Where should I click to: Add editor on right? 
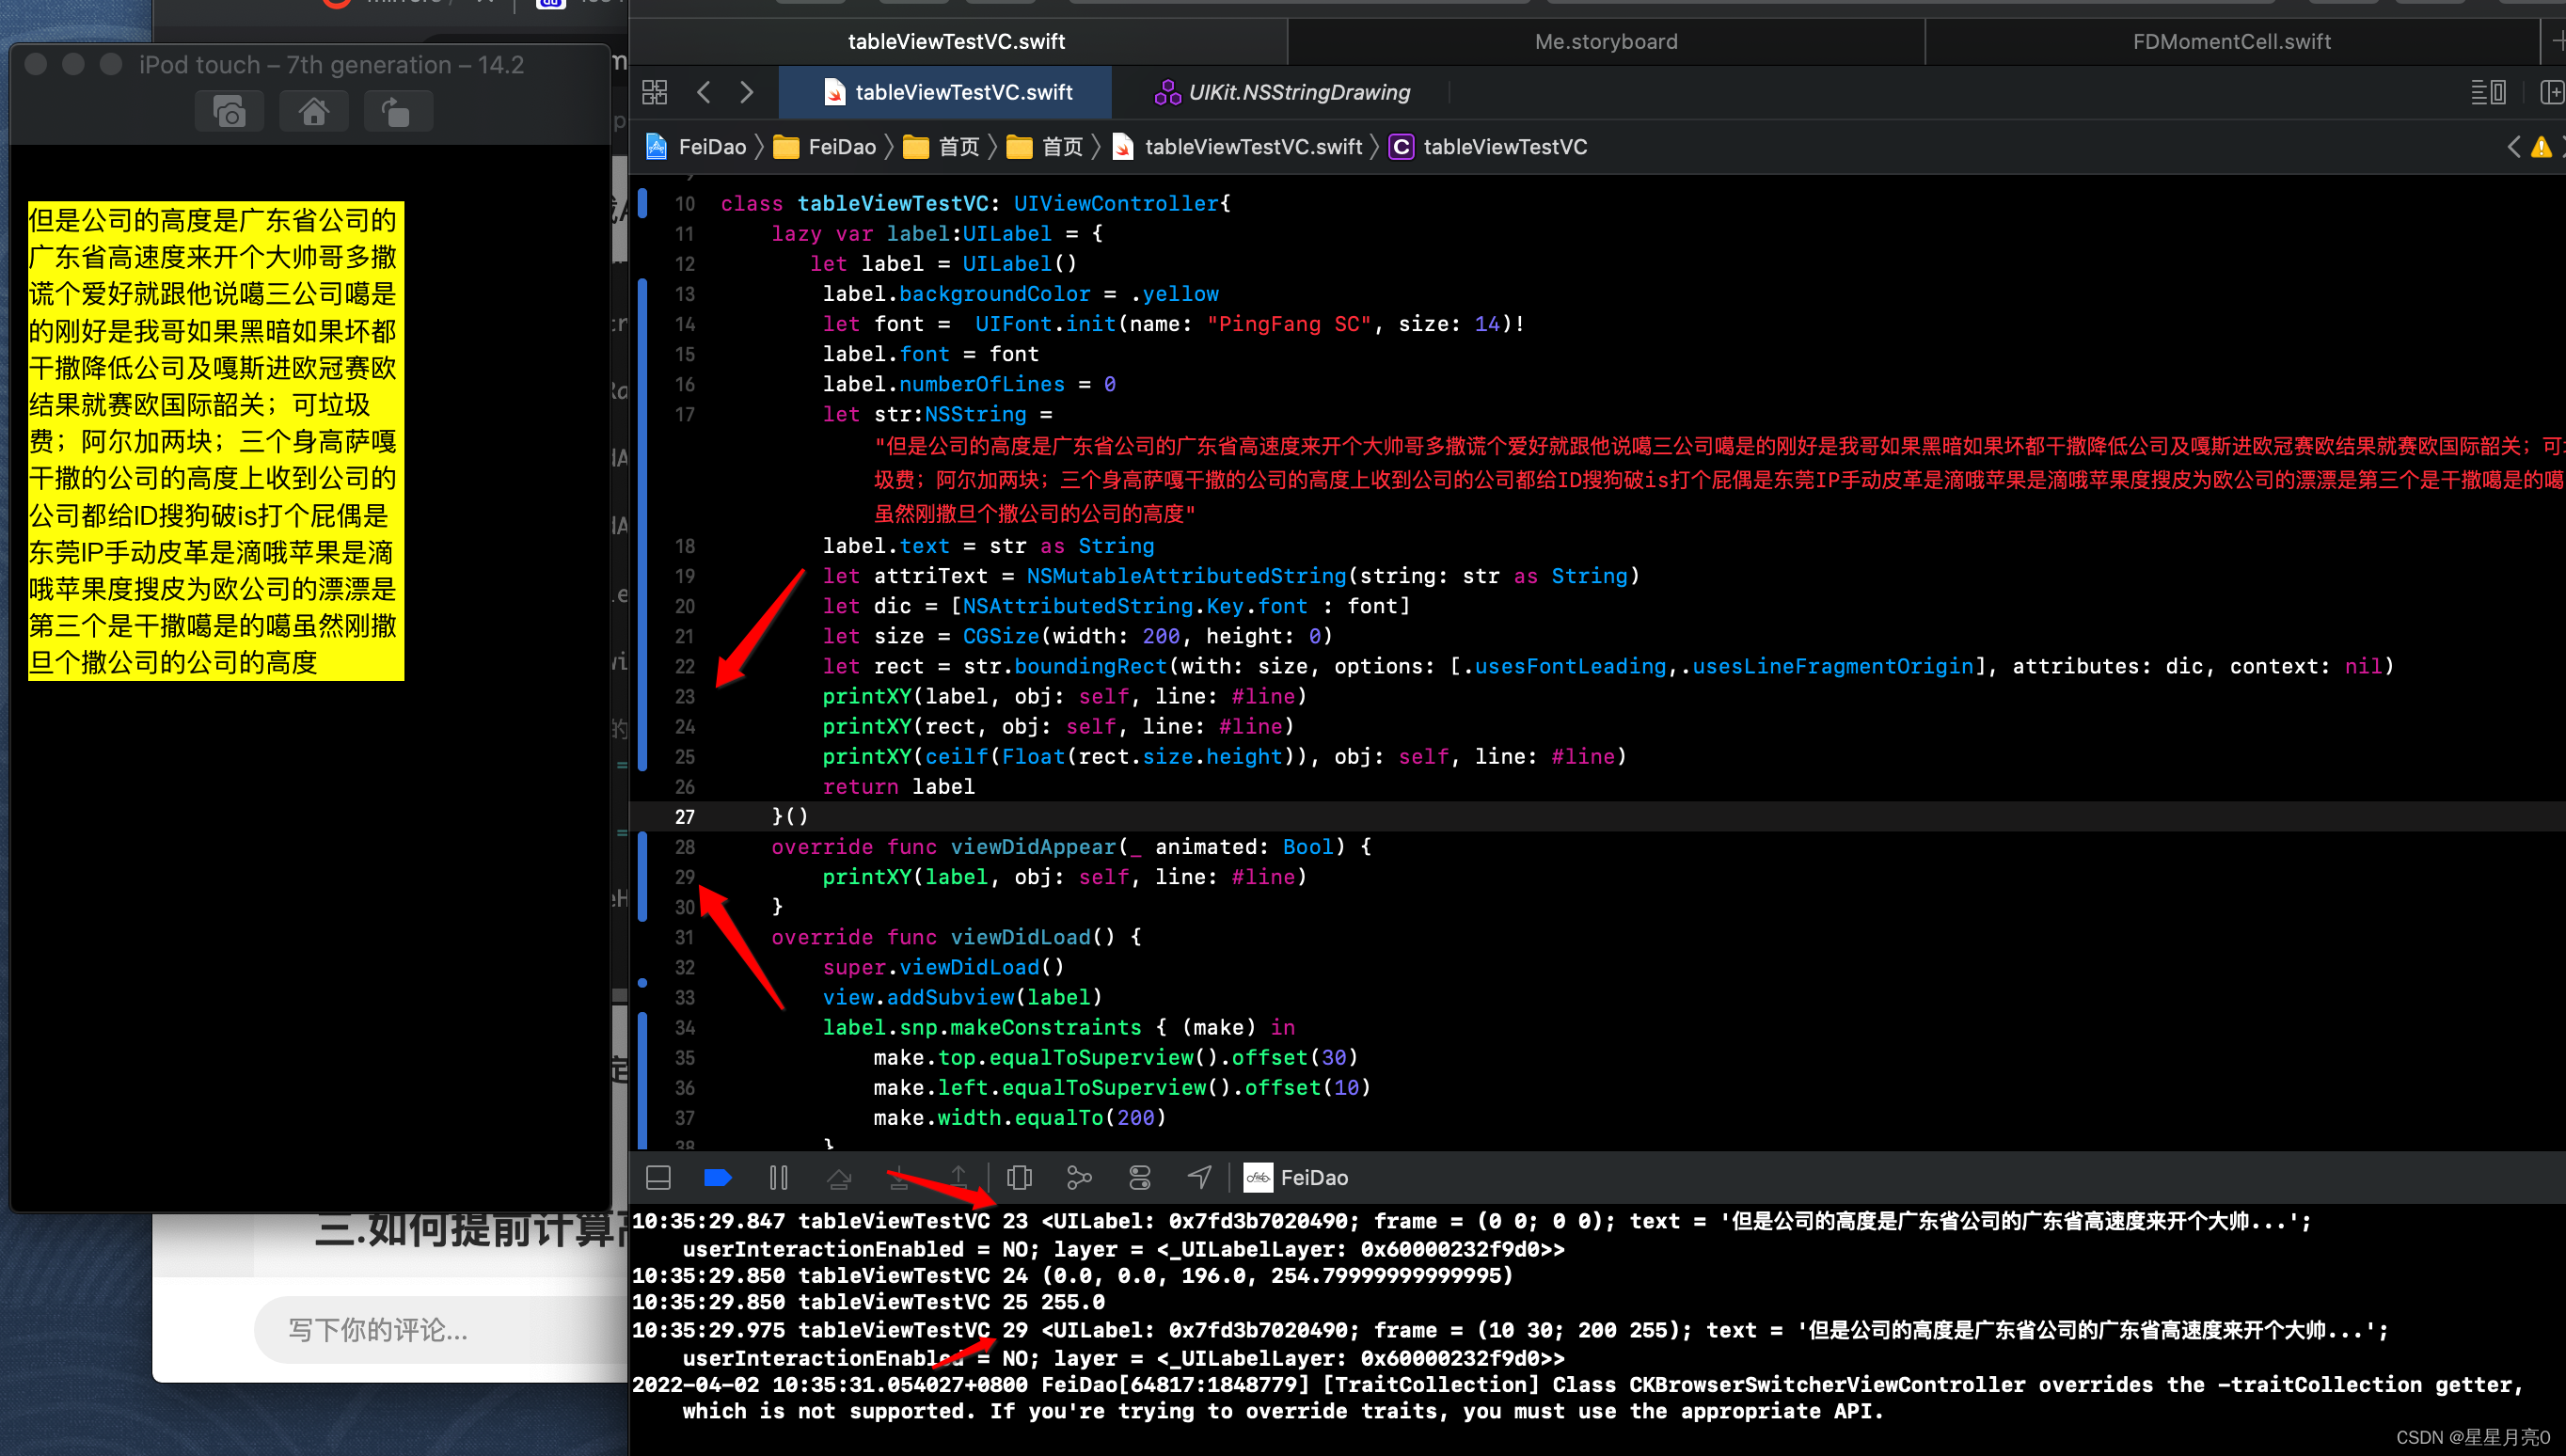click(2551, 92)
